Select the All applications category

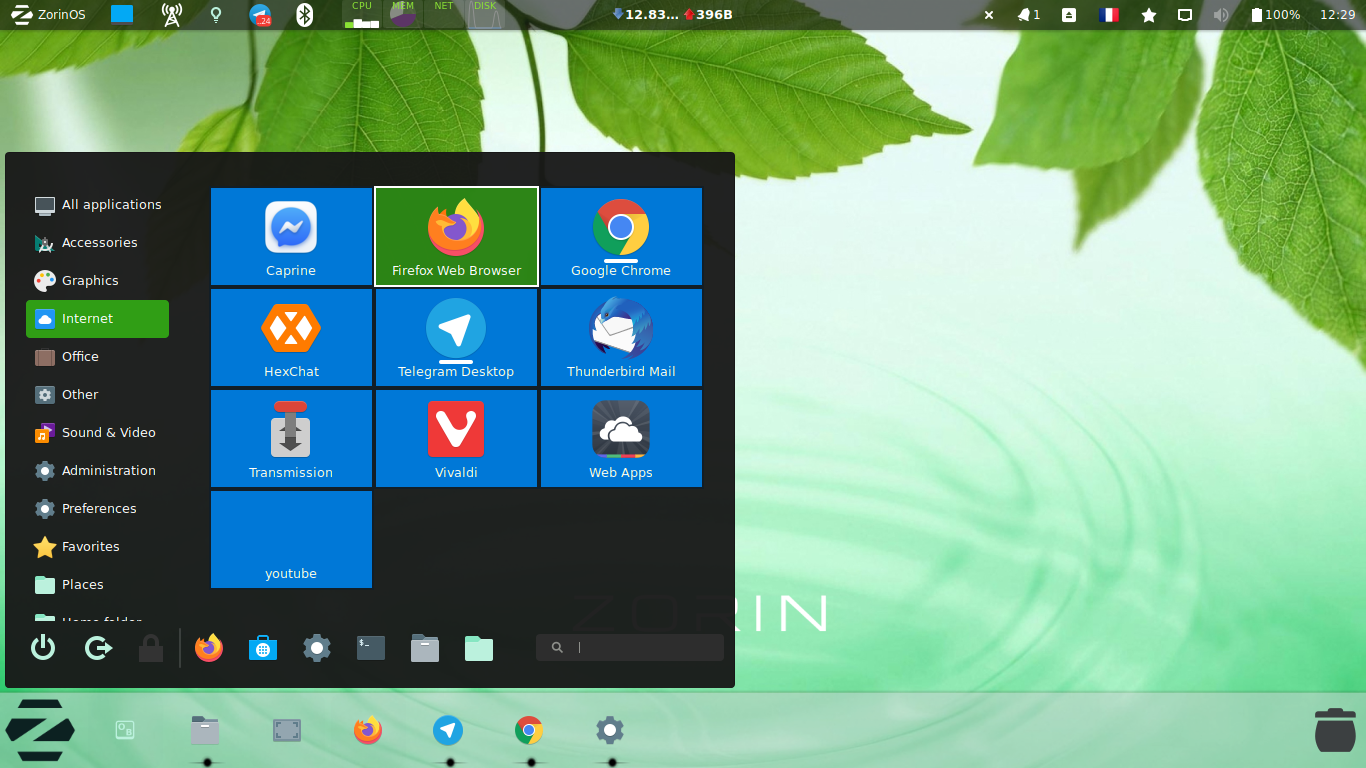tap(97, 205)
